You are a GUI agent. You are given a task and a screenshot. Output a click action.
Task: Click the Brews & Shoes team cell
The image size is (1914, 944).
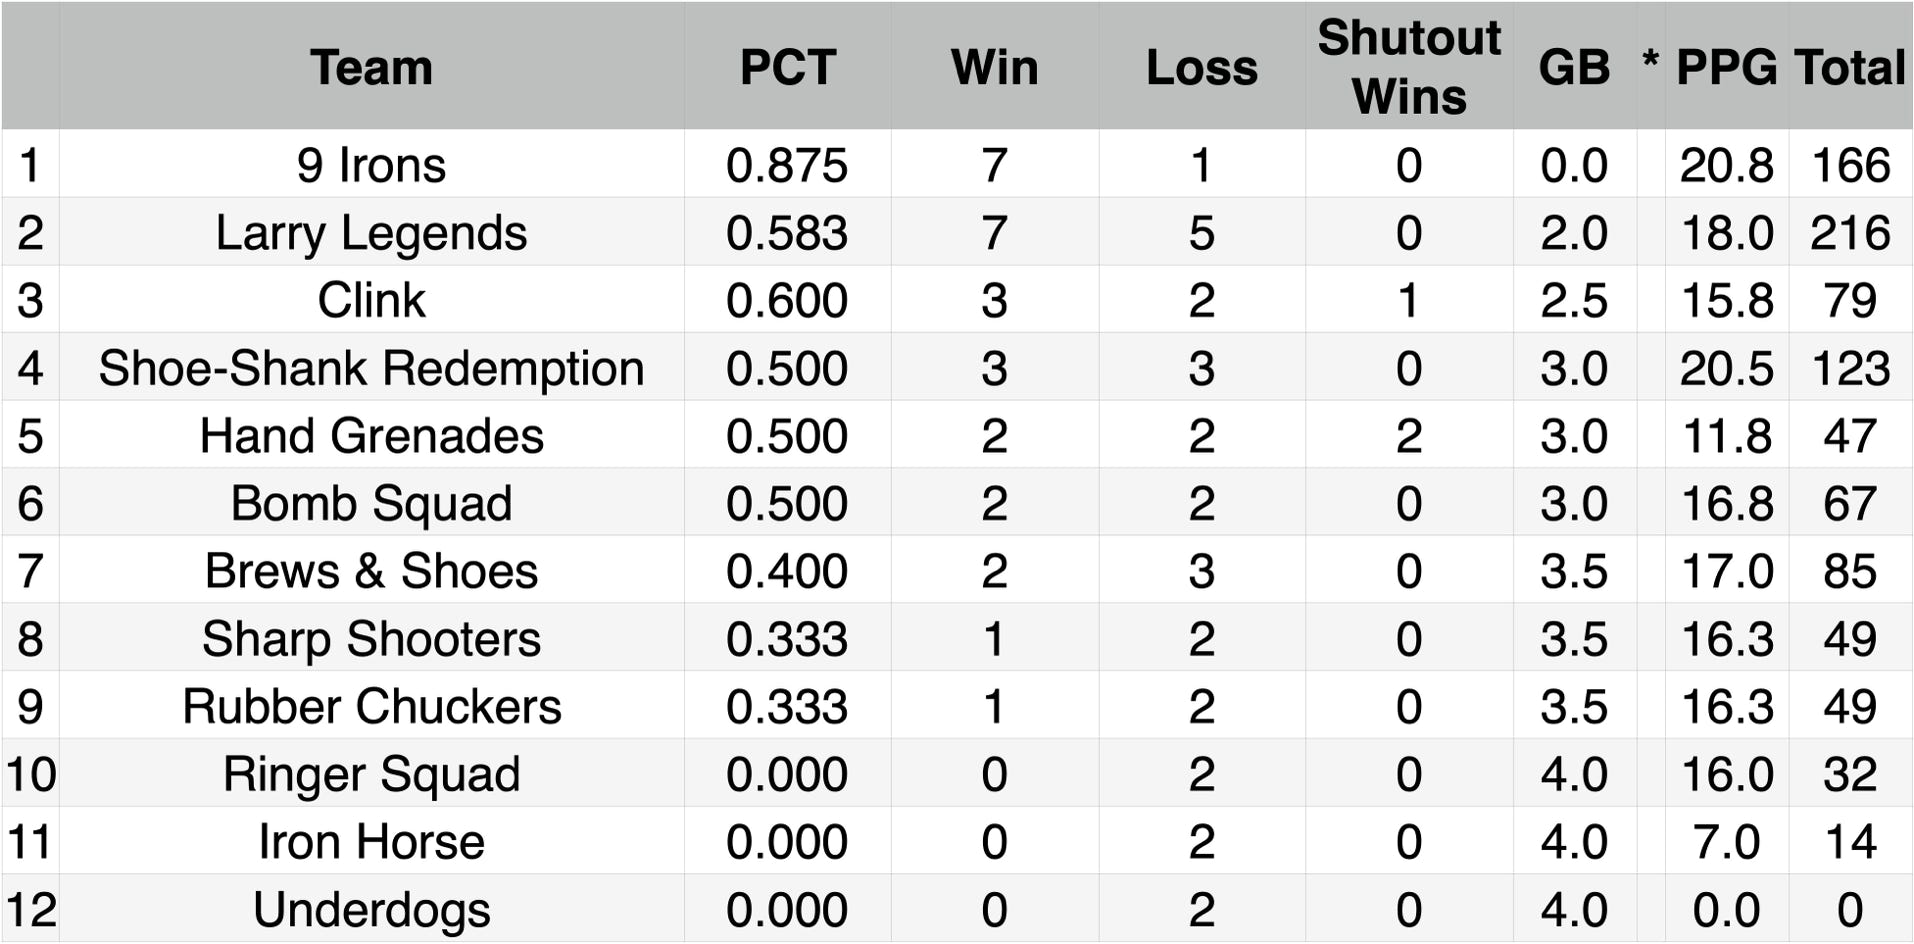click(371, 571)
